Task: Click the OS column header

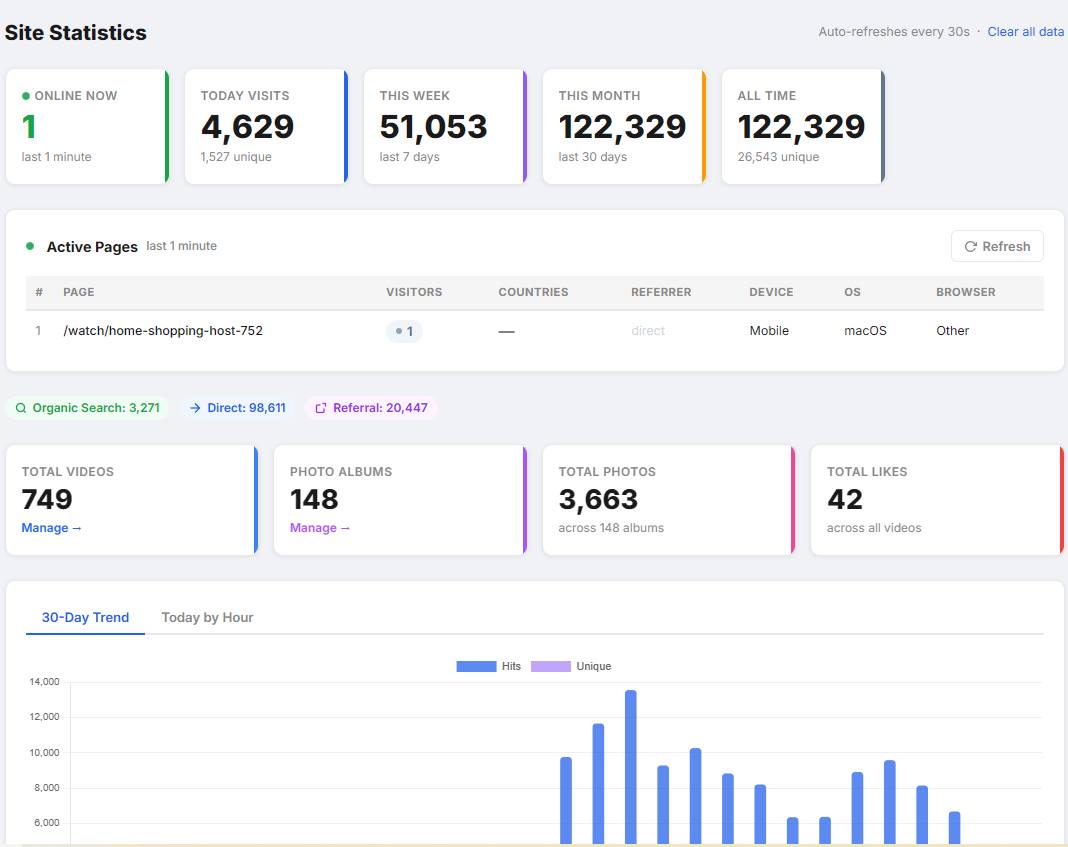Action: (x=852, y=292)
